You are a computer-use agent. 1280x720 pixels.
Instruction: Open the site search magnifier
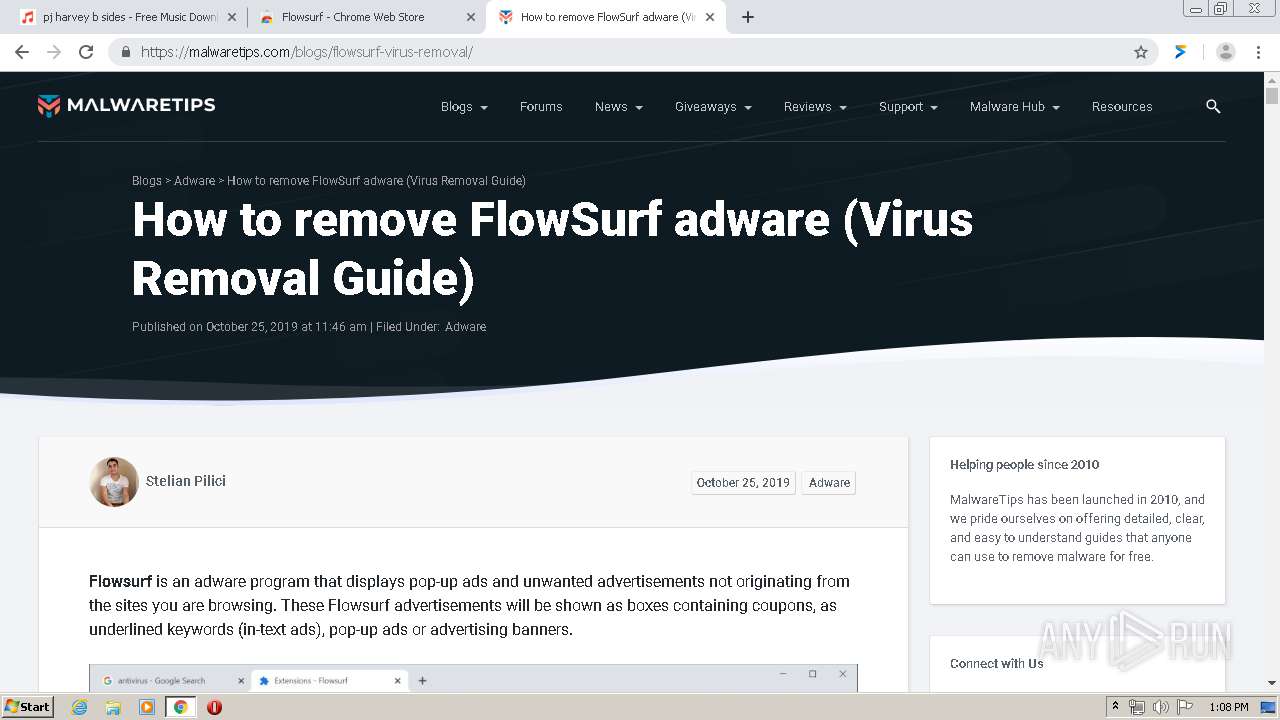(1213, 106)
